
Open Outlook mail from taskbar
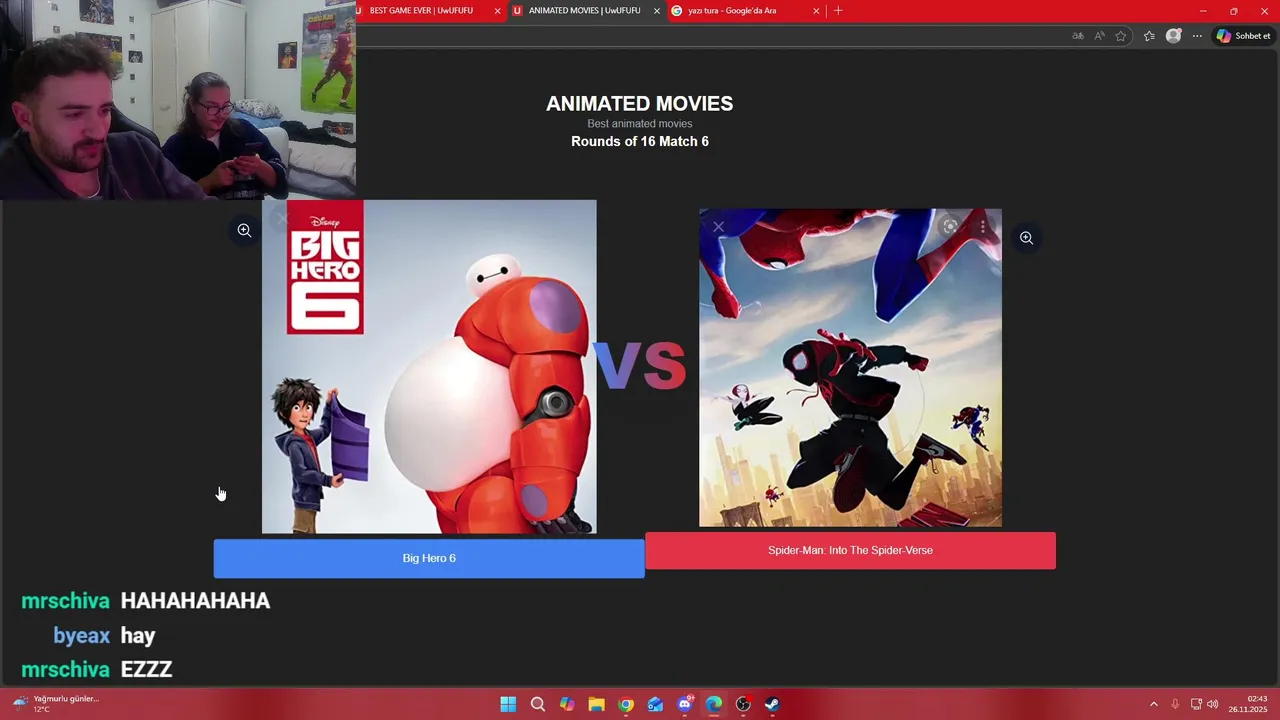[655, 704]
